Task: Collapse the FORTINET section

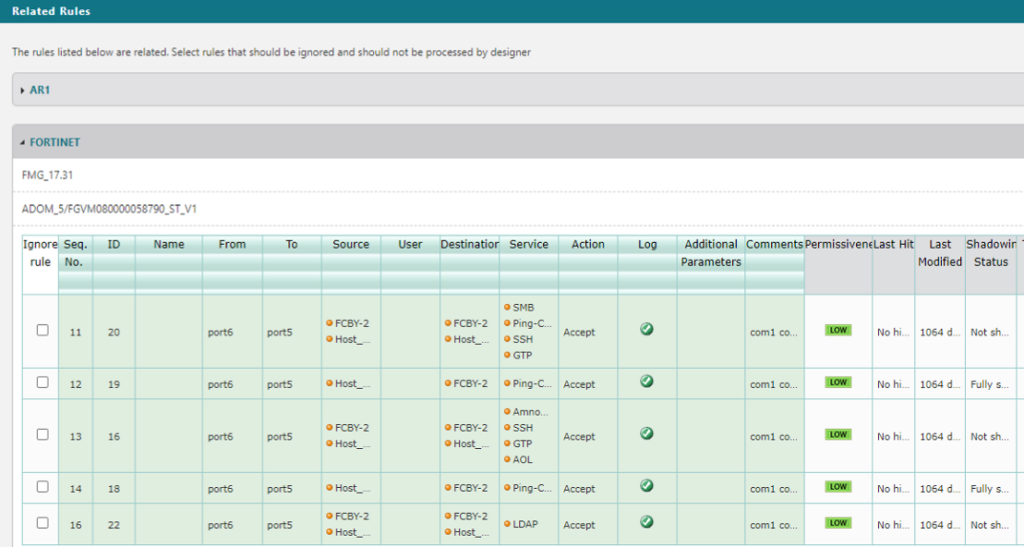Action: click(54, 142)
